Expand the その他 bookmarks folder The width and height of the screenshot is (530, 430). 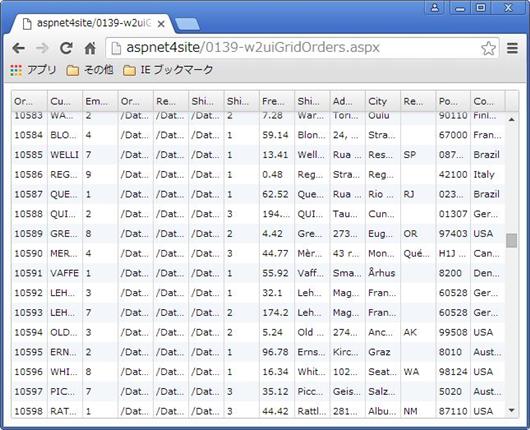90,70
